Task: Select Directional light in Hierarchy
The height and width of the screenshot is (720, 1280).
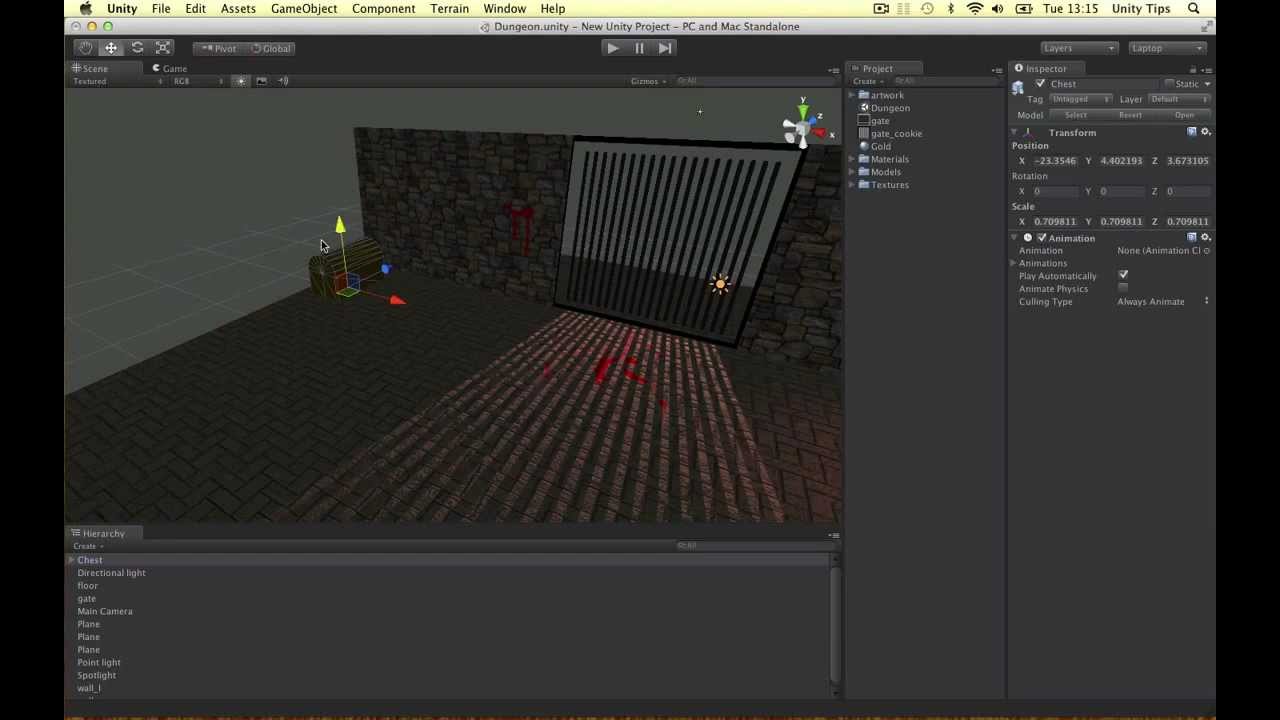Action: click(x=111, y=573)
